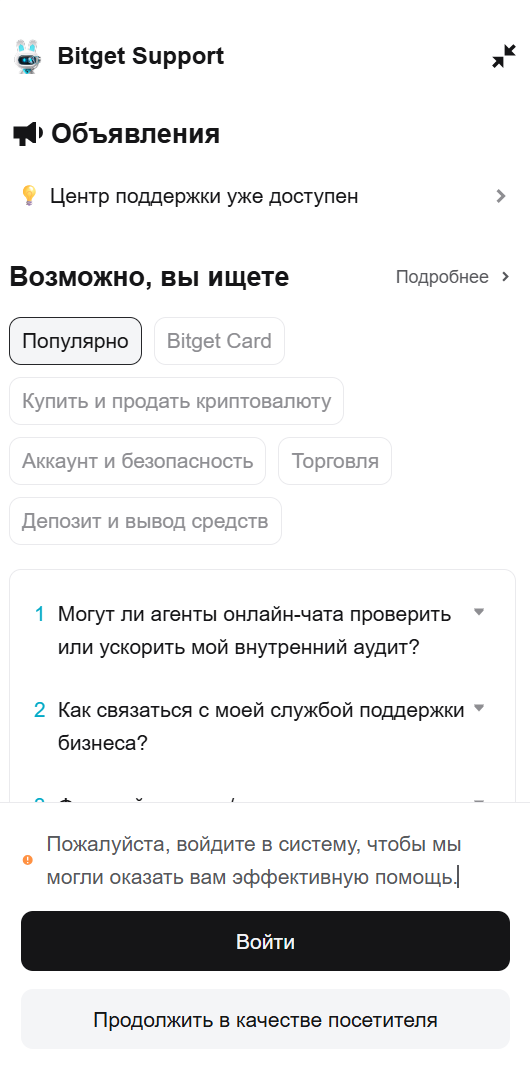Choose the Аккаунт и безопасность category
The image size is (530, 1075).
[x=137, y=461]
